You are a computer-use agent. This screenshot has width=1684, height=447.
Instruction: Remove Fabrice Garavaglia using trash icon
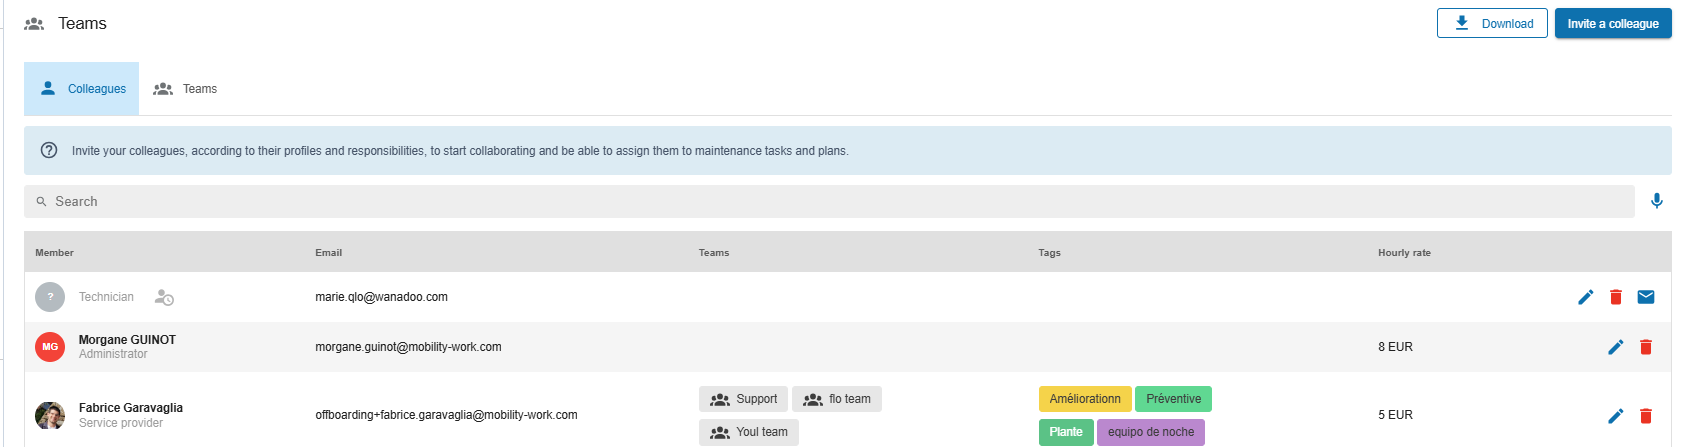(1645, 416)
